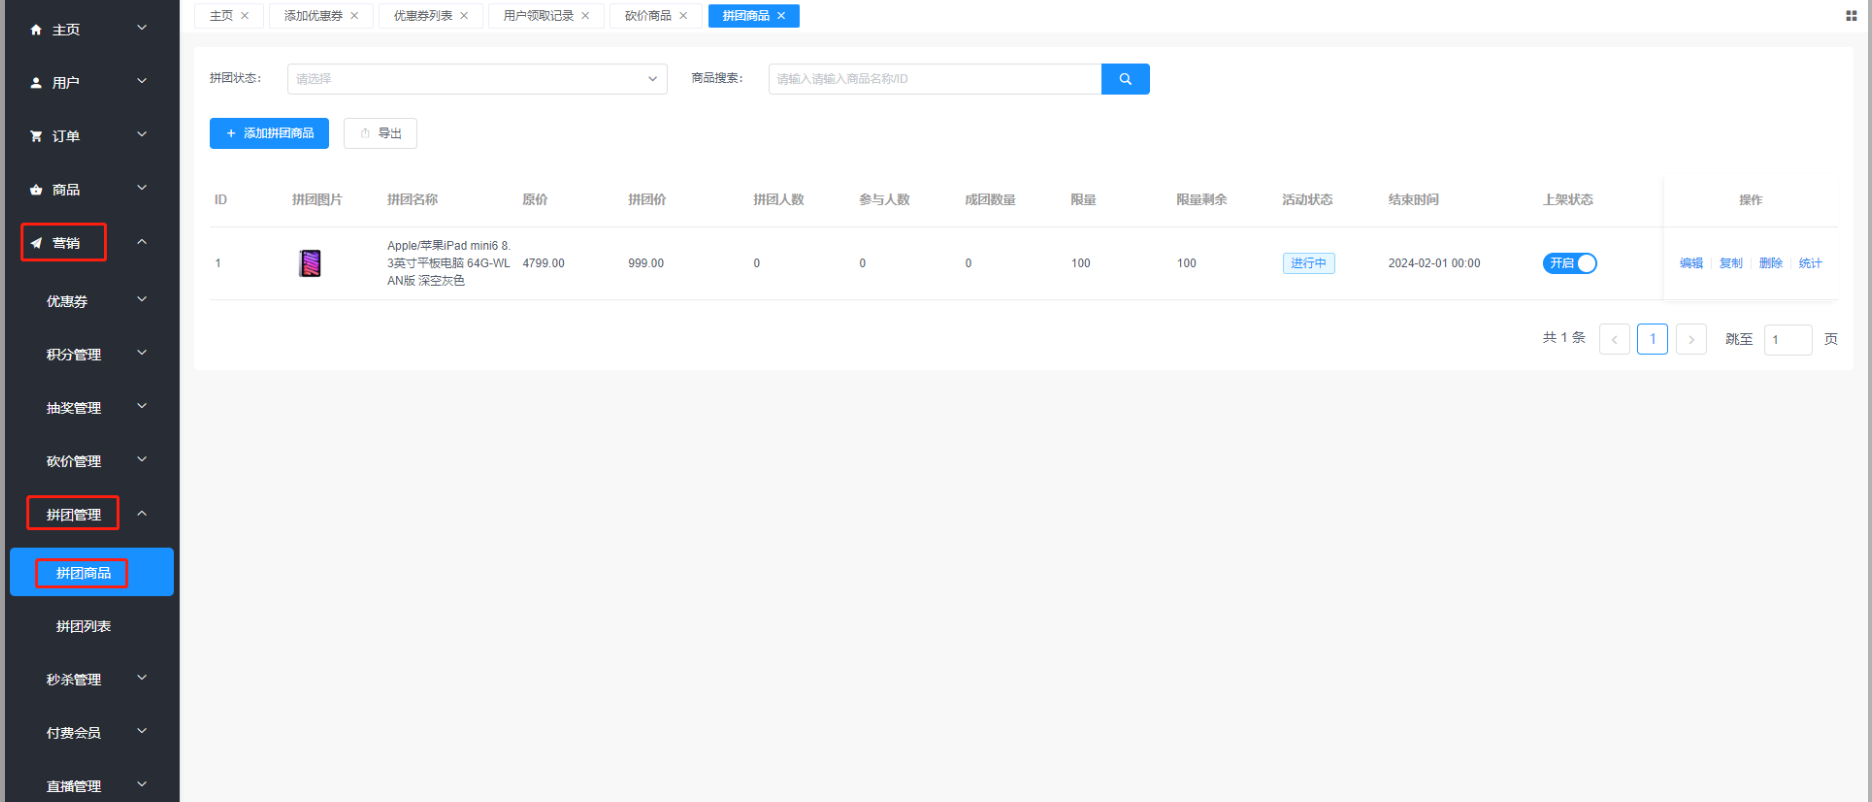Collapse the 拼团管理 sidebar section
The width and height of the screenshot is (1872, 802).
coord(141,514)
